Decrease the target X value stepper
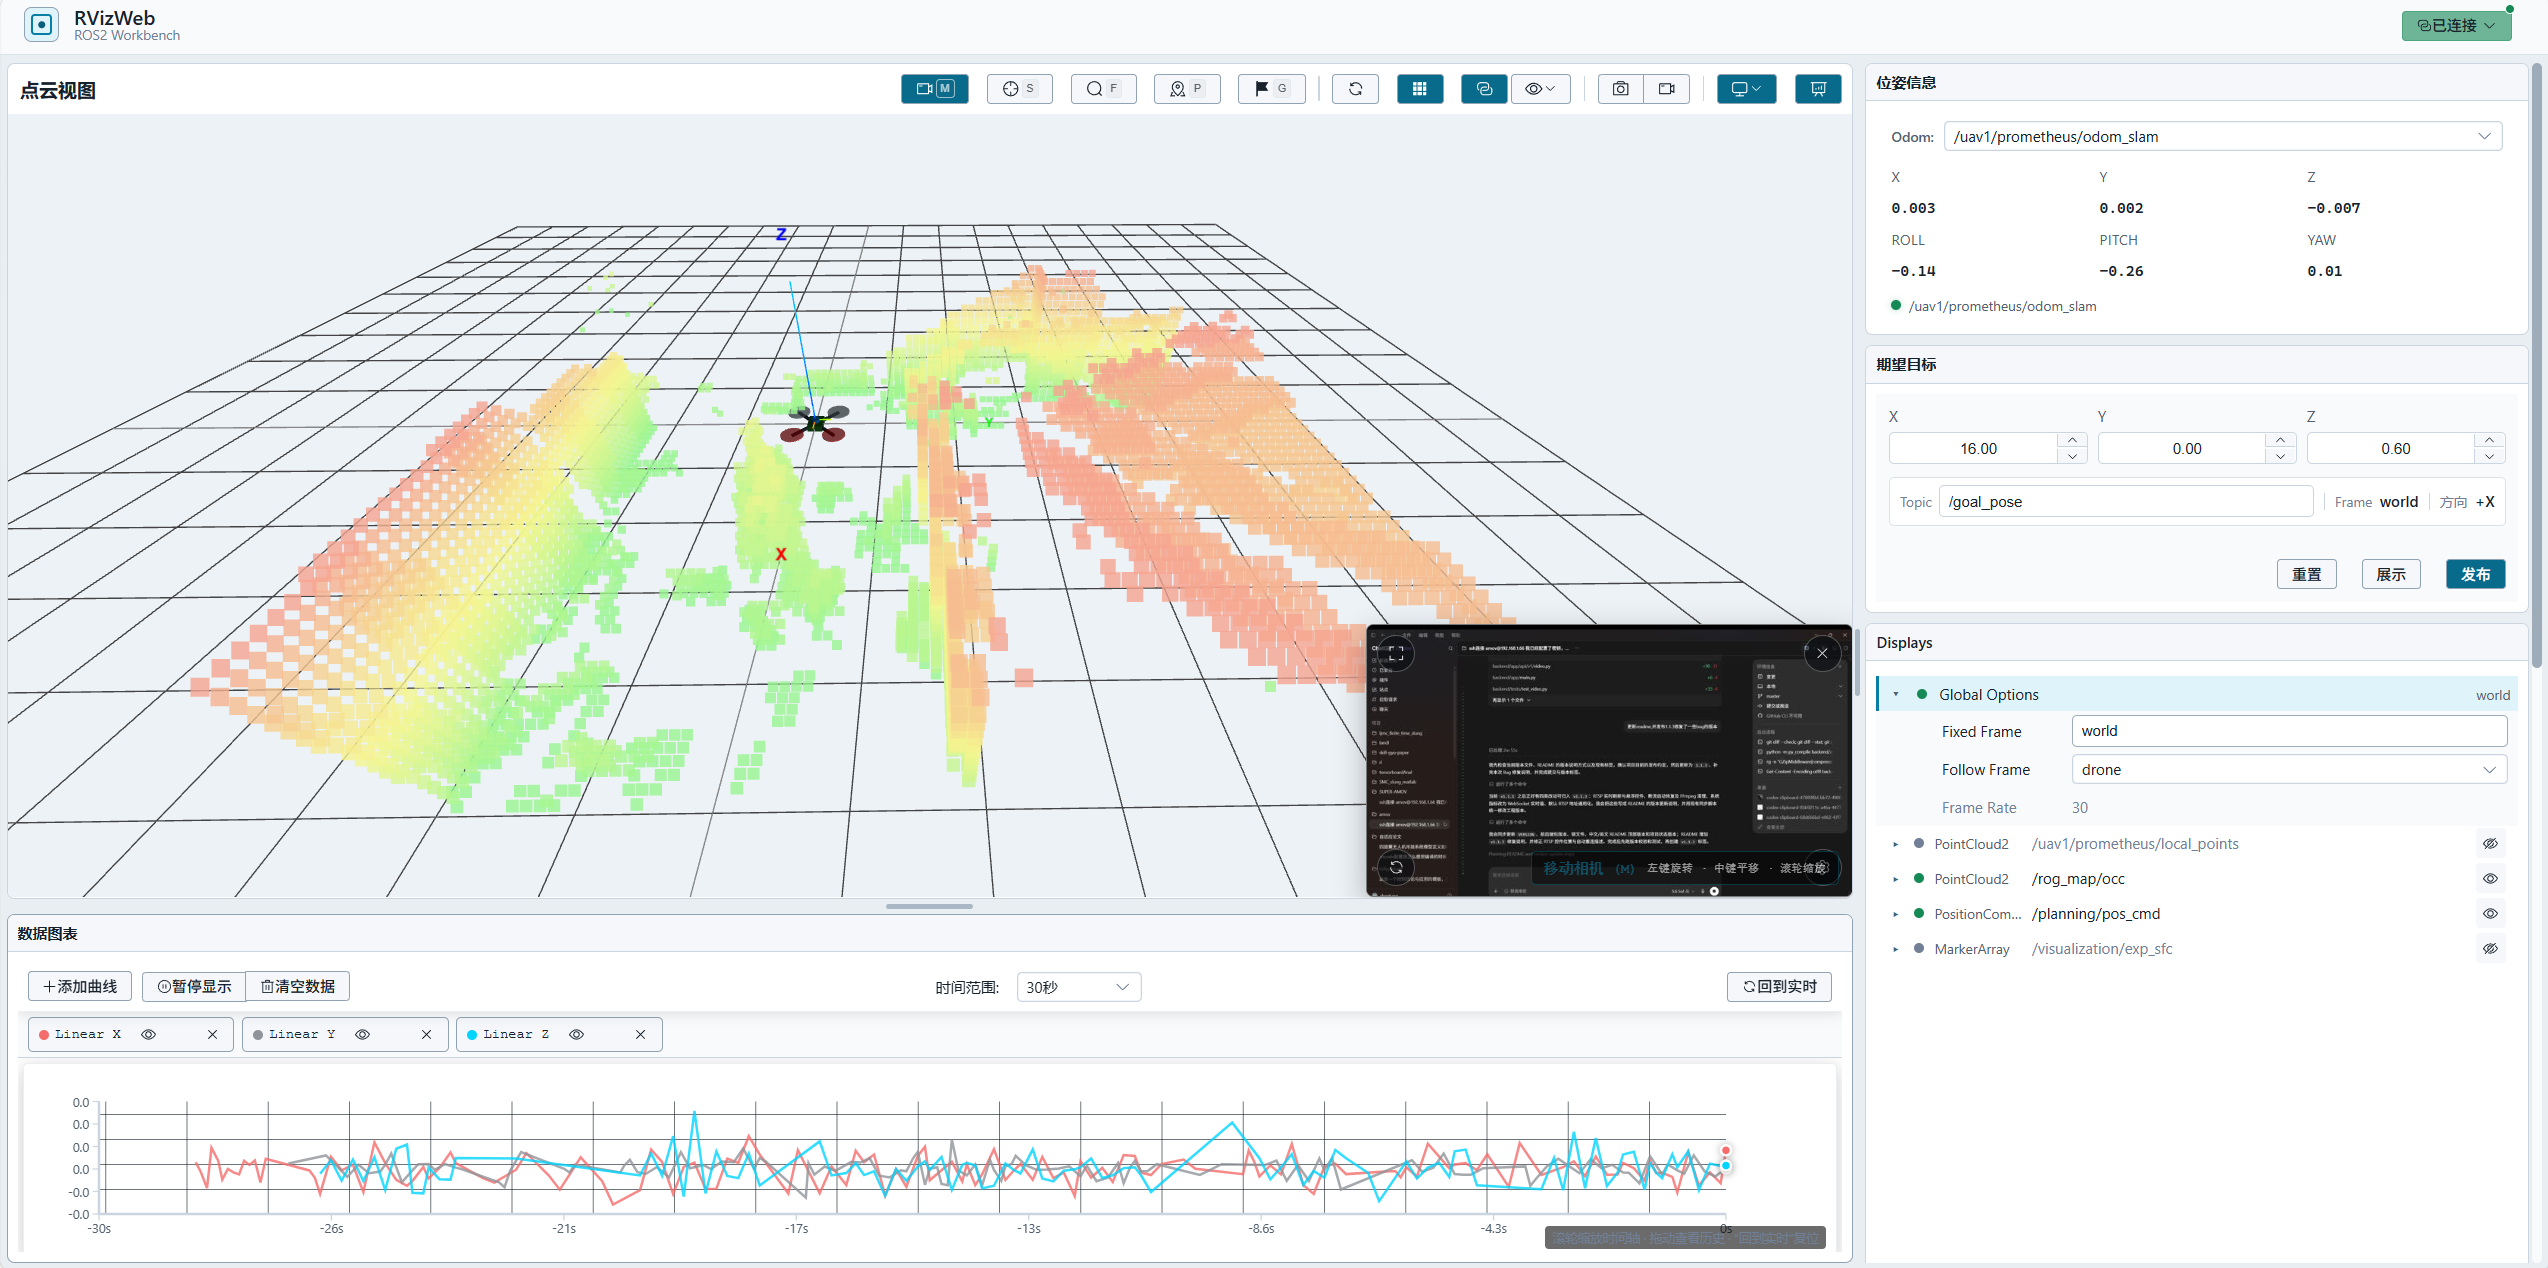The height and width of the screenshot is (1268, 2548). pos(2072,456)
